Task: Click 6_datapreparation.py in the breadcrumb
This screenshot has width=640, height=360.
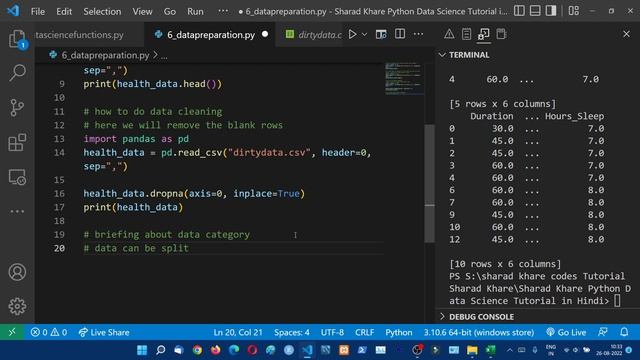Action: [105, 55]
